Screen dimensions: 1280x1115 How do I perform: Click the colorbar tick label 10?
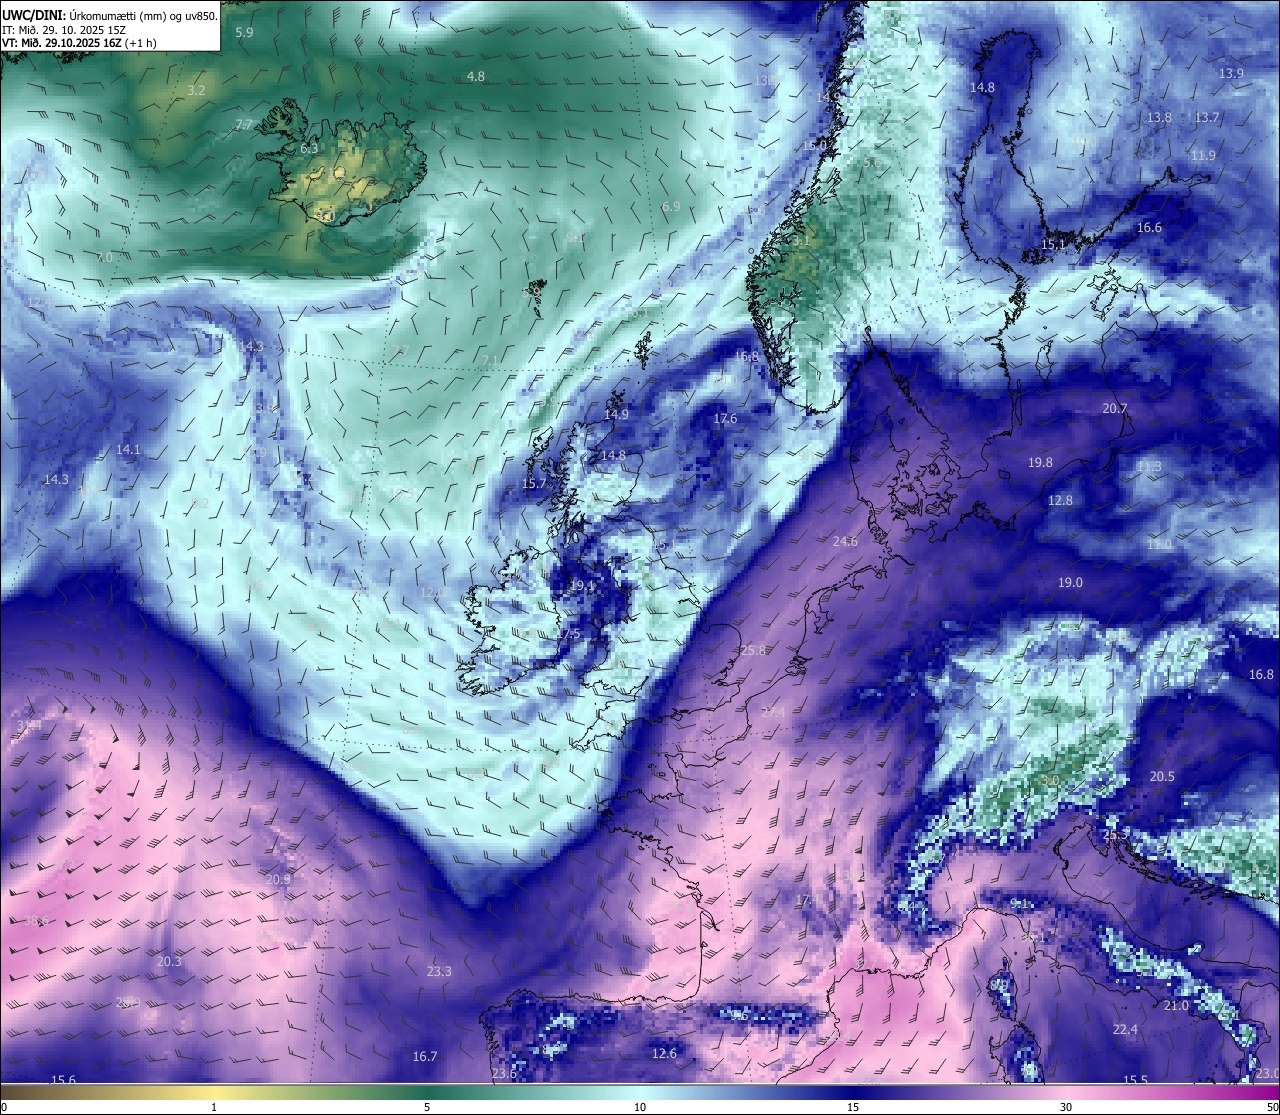click(640, 1108)
